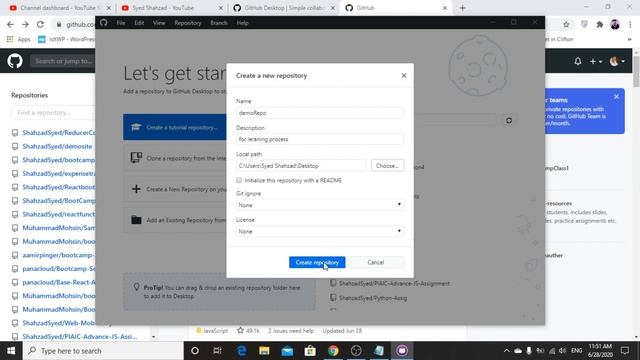
Task: Switch to Syed Shahzad YouTube tab
Action: [x=171, y=8]
